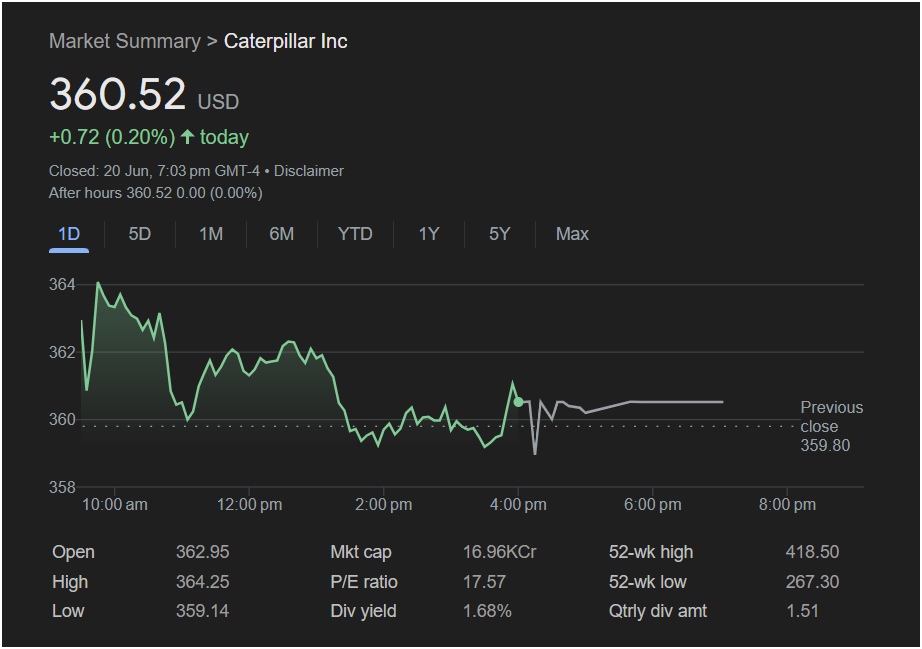View the Max chart range
The height and width of the screenshot is (649, 922).
(572, 234)
